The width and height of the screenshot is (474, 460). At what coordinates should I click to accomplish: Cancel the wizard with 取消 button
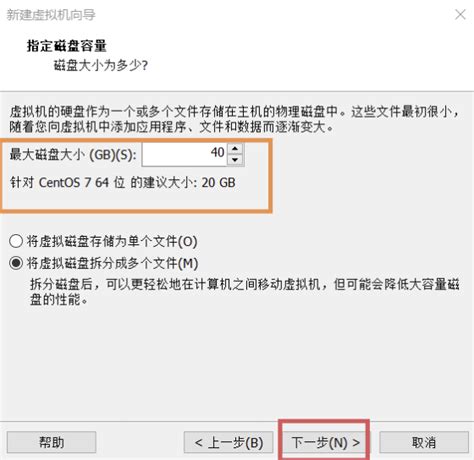coord(424,442)
